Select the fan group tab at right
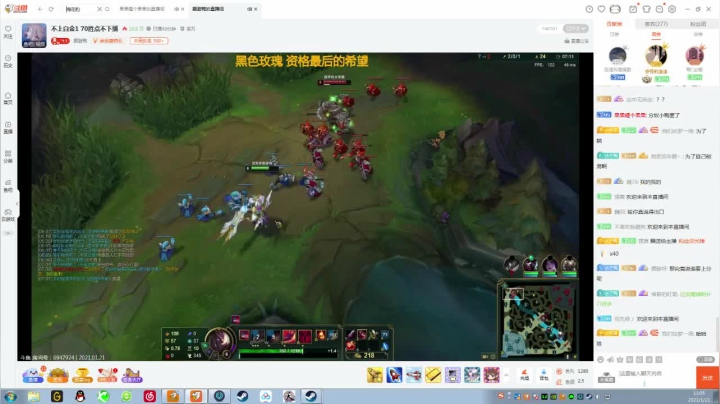Image resolution: width=720 pixels, height=404 pixels. 698,24
